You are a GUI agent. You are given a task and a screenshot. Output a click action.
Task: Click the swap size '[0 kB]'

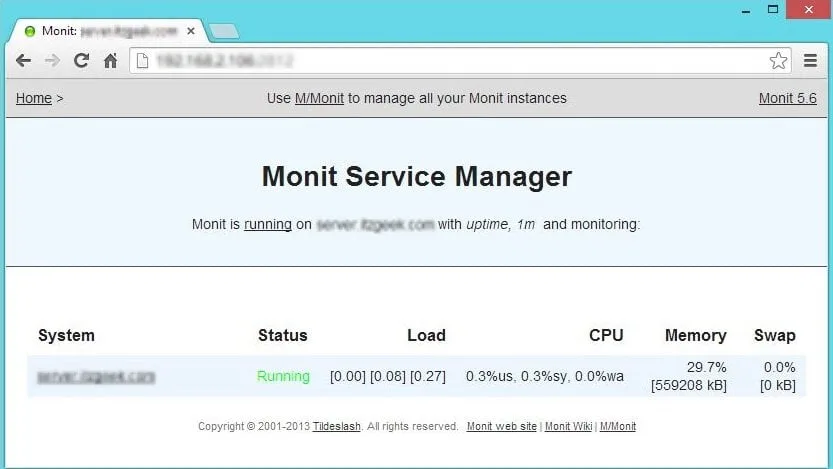pos(778,385)
